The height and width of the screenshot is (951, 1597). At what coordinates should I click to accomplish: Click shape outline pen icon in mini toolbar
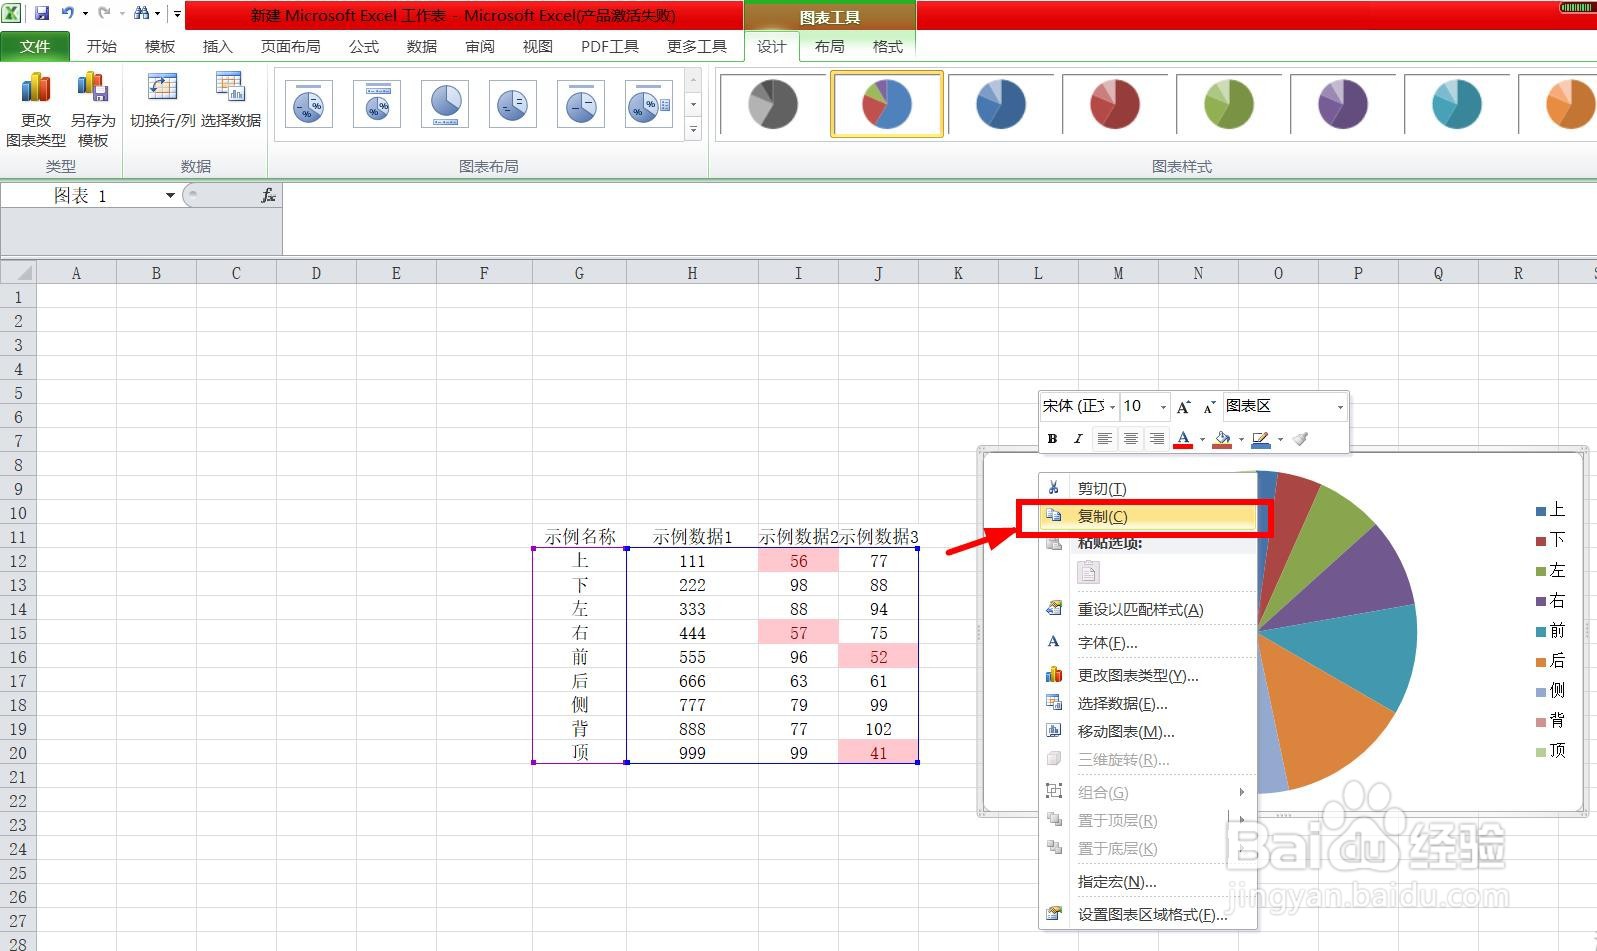coord(1261,438)
